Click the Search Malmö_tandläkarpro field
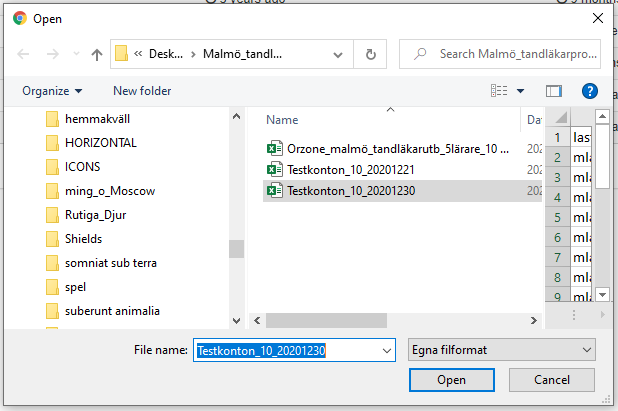Screen dimensions: 618x411 pos(500,54)
